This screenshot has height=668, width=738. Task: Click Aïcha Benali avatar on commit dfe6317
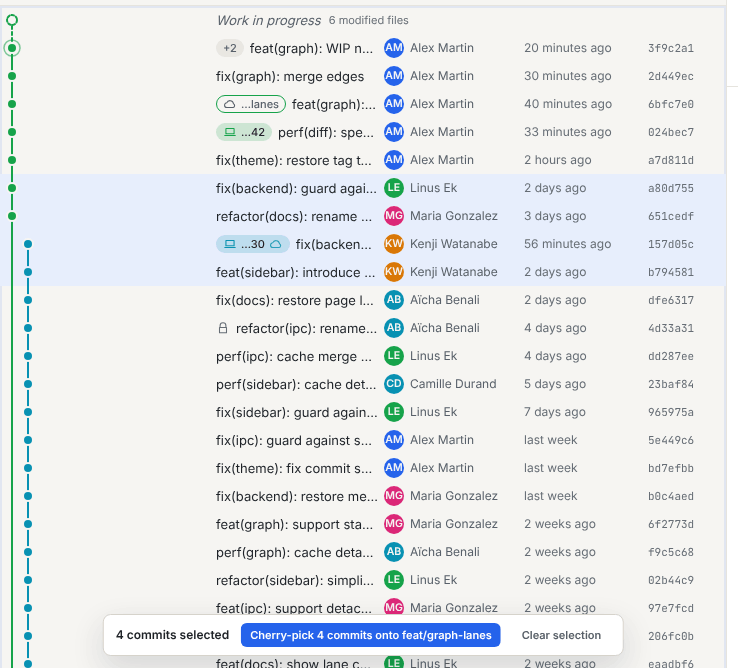click(394, 300)
